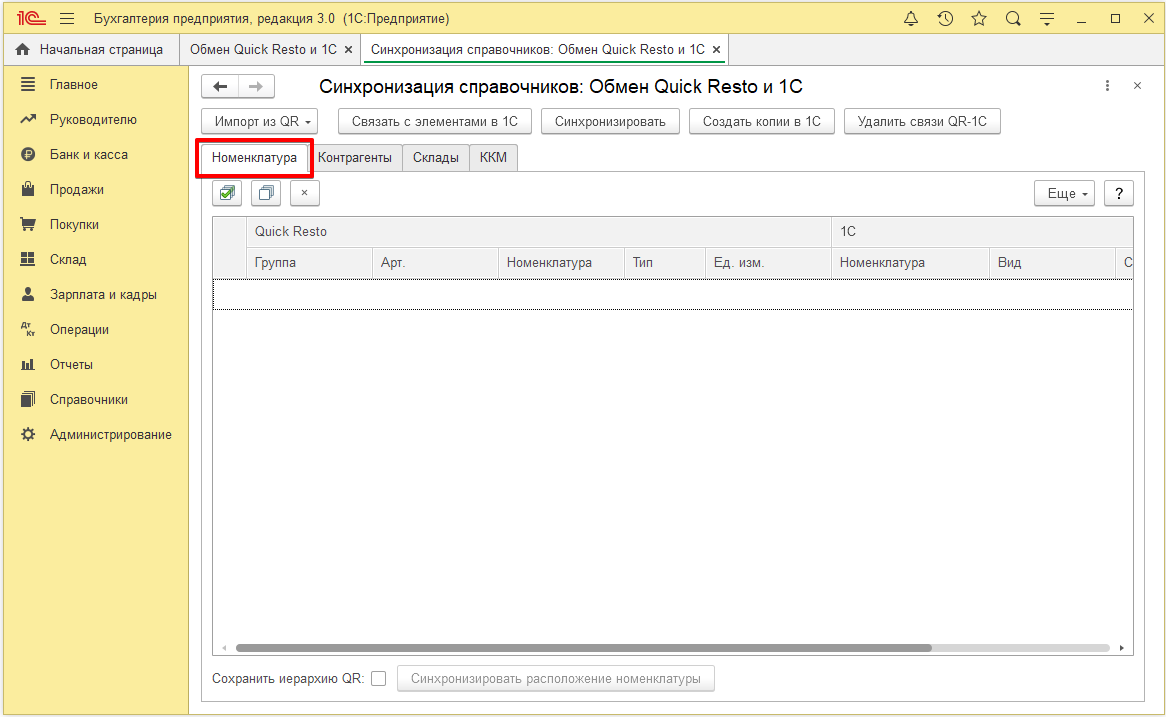
Task: Open Главное section in sidebar
Action: coord(95,85)
